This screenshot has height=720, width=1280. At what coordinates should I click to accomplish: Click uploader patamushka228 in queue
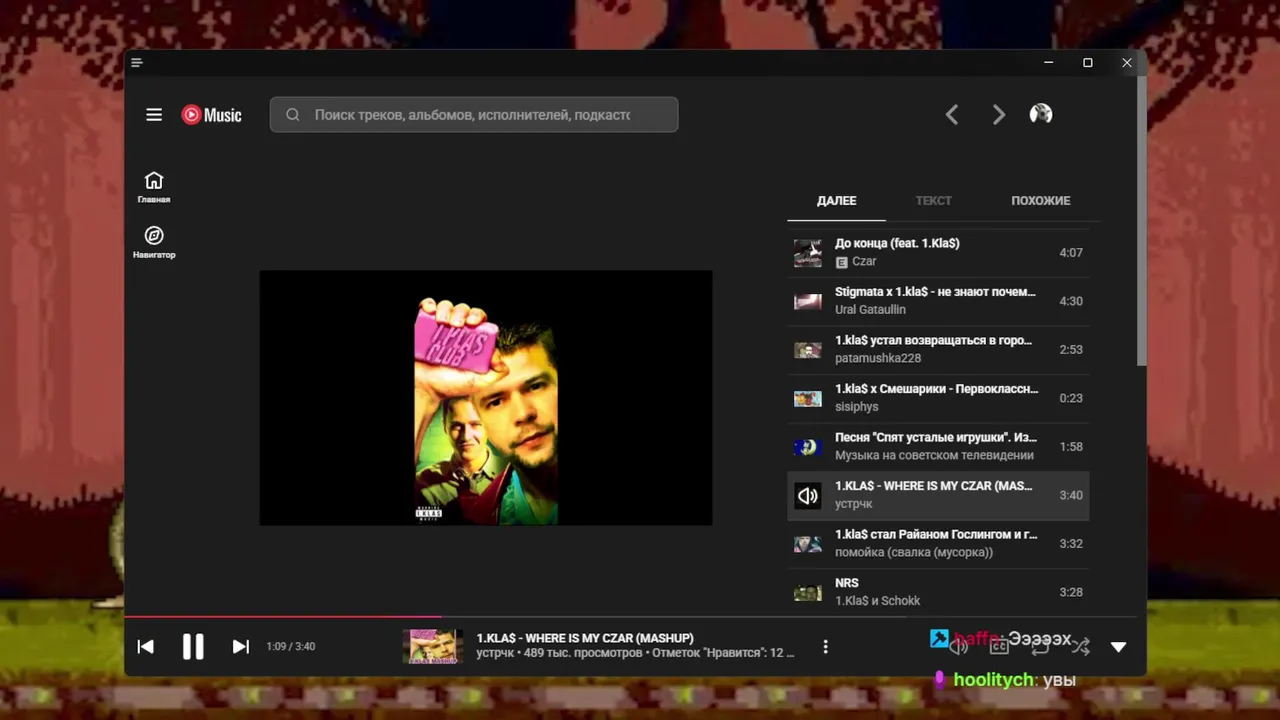pyautogui.click(x=878, y=358)
